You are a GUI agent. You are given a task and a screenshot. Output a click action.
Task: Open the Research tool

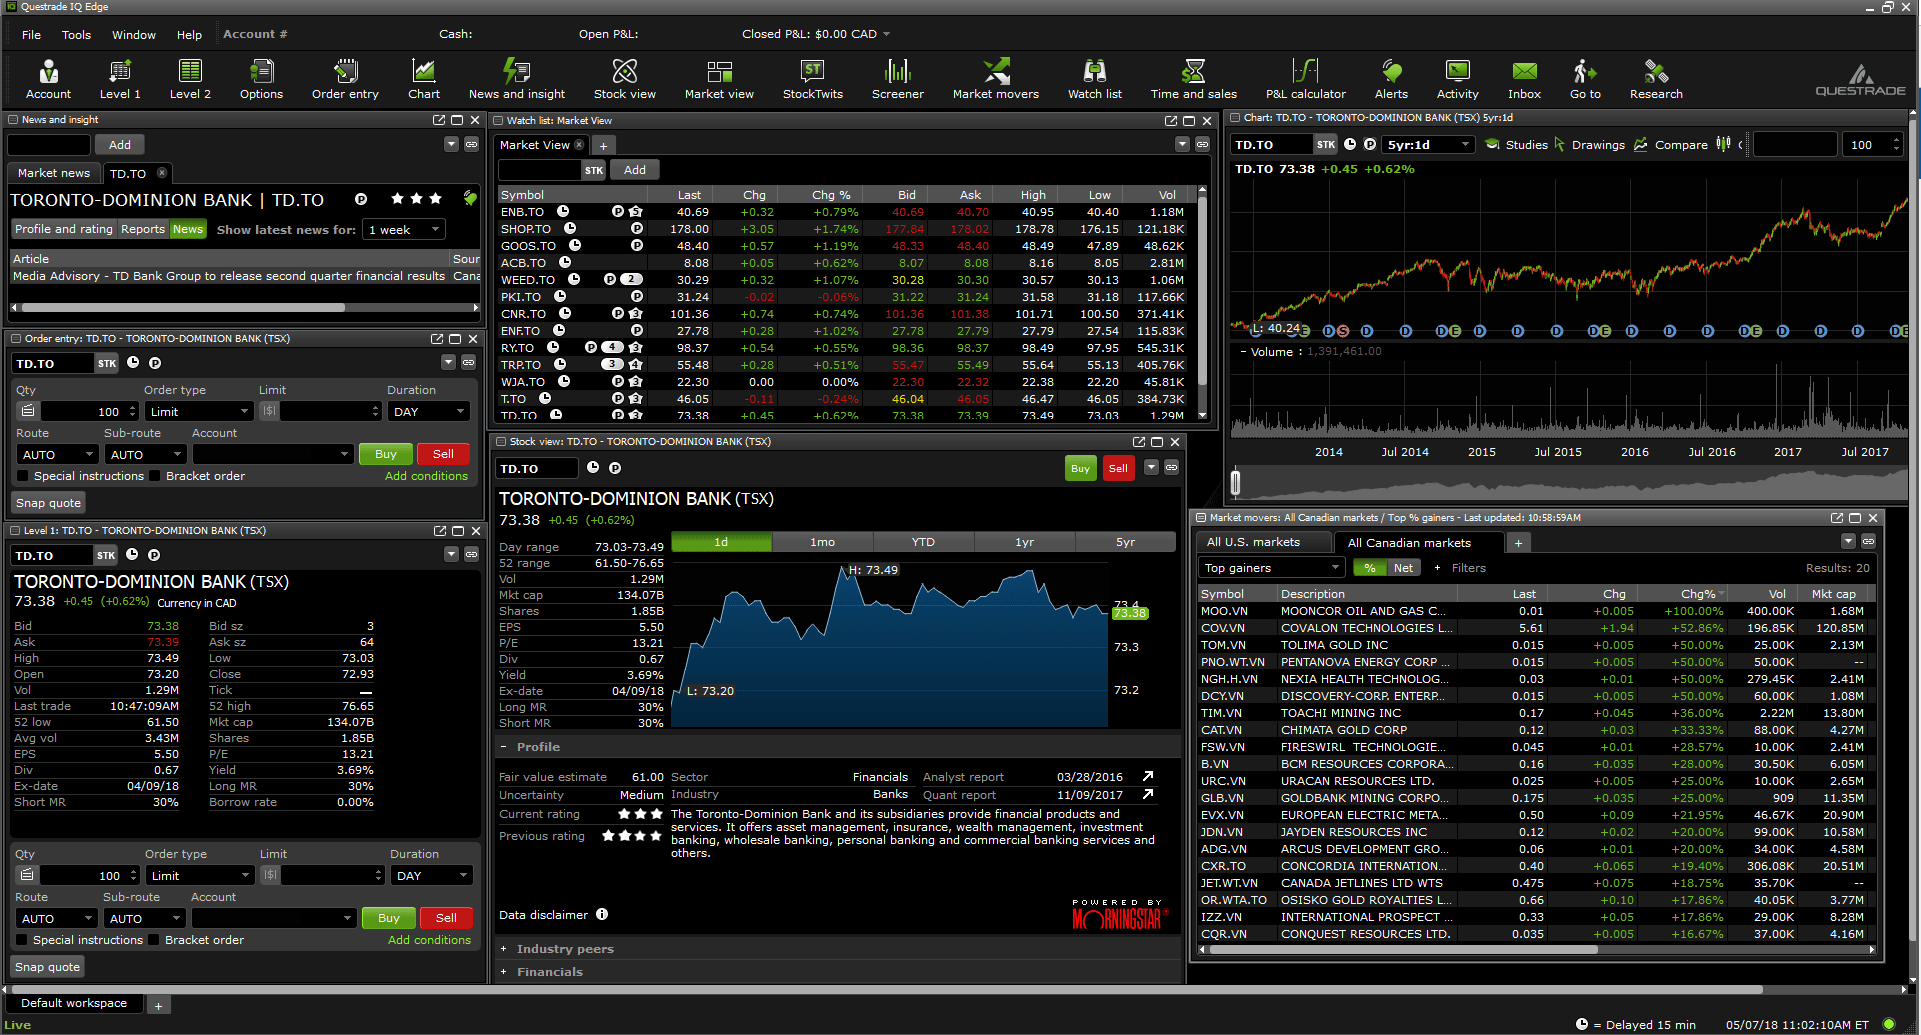point(1655,79)
